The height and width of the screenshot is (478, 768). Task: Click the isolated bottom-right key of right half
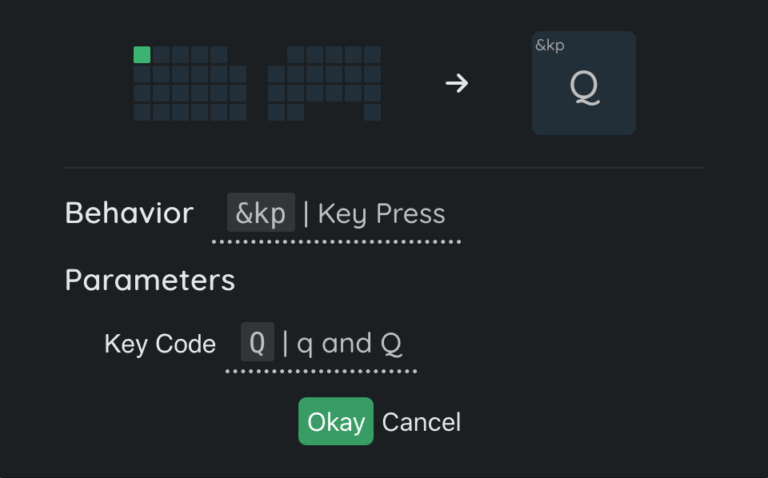(372, 112)
